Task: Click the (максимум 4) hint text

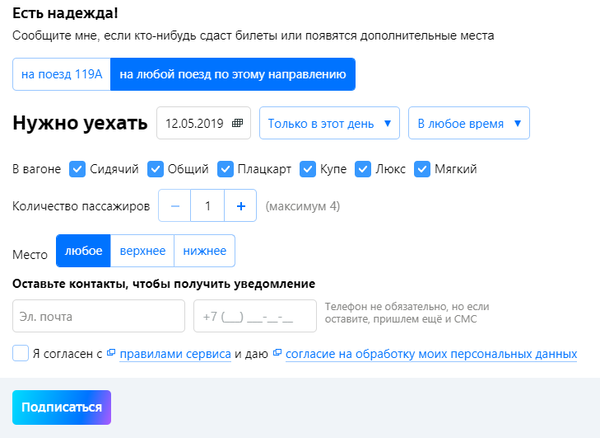Action: click(x=303, y=206)
